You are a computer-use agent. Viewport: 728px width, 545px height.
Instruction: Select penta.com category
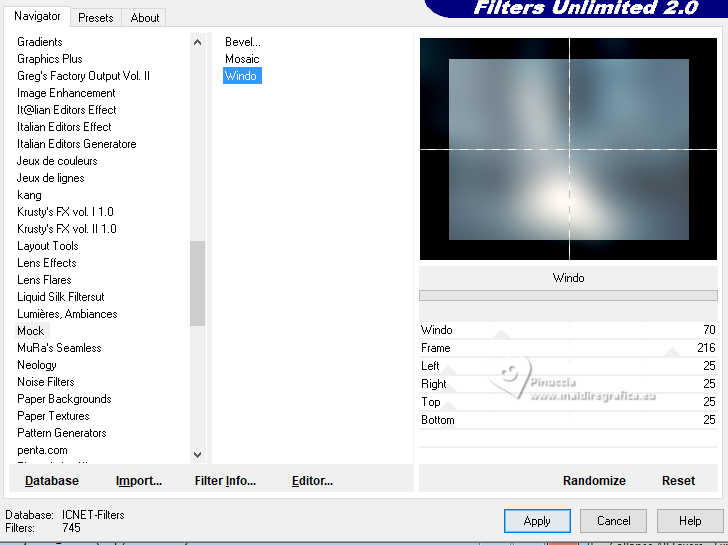(42, 450)
